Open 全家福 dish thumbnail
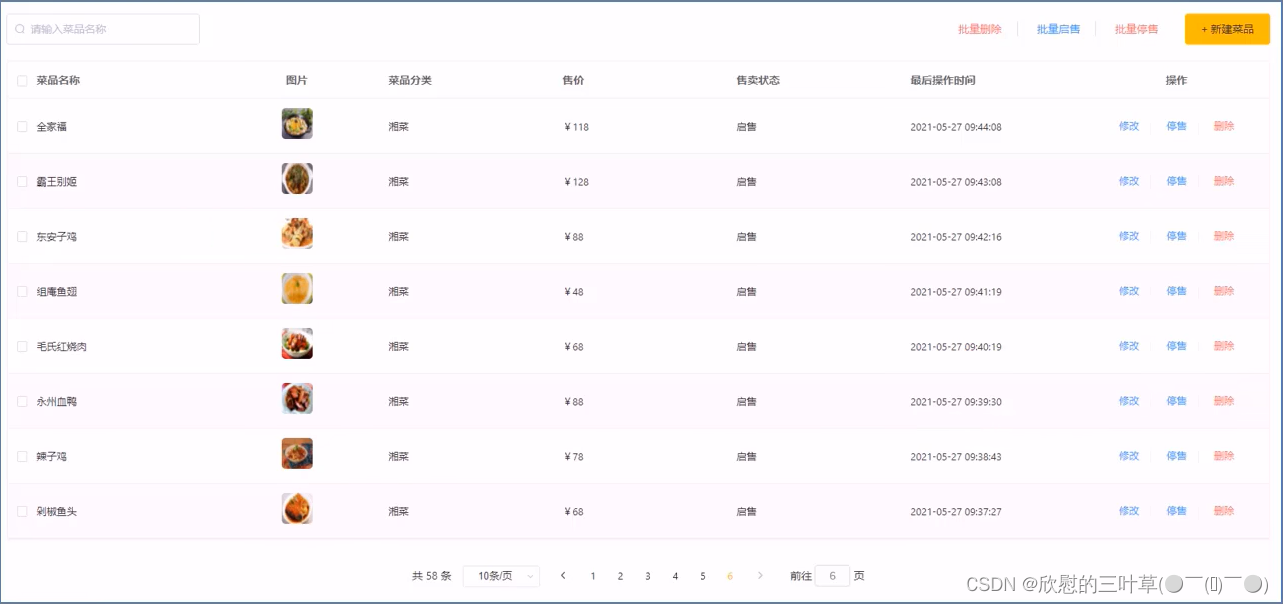Image resolution: width=1283 pixels, height=604 pixels. [297, 124]
